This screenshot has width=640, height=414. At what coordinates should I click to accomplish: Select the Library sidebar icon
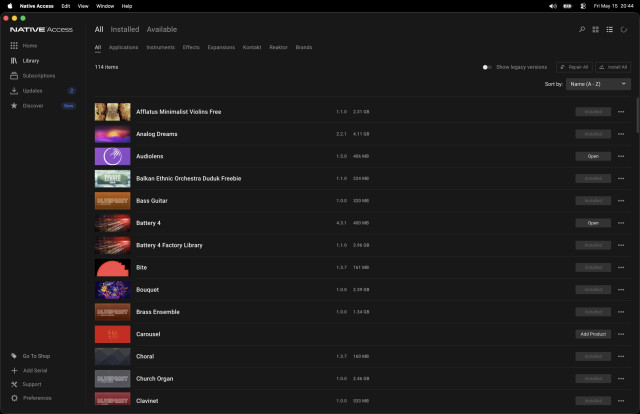pyautogui.click(x=14, y=61)
